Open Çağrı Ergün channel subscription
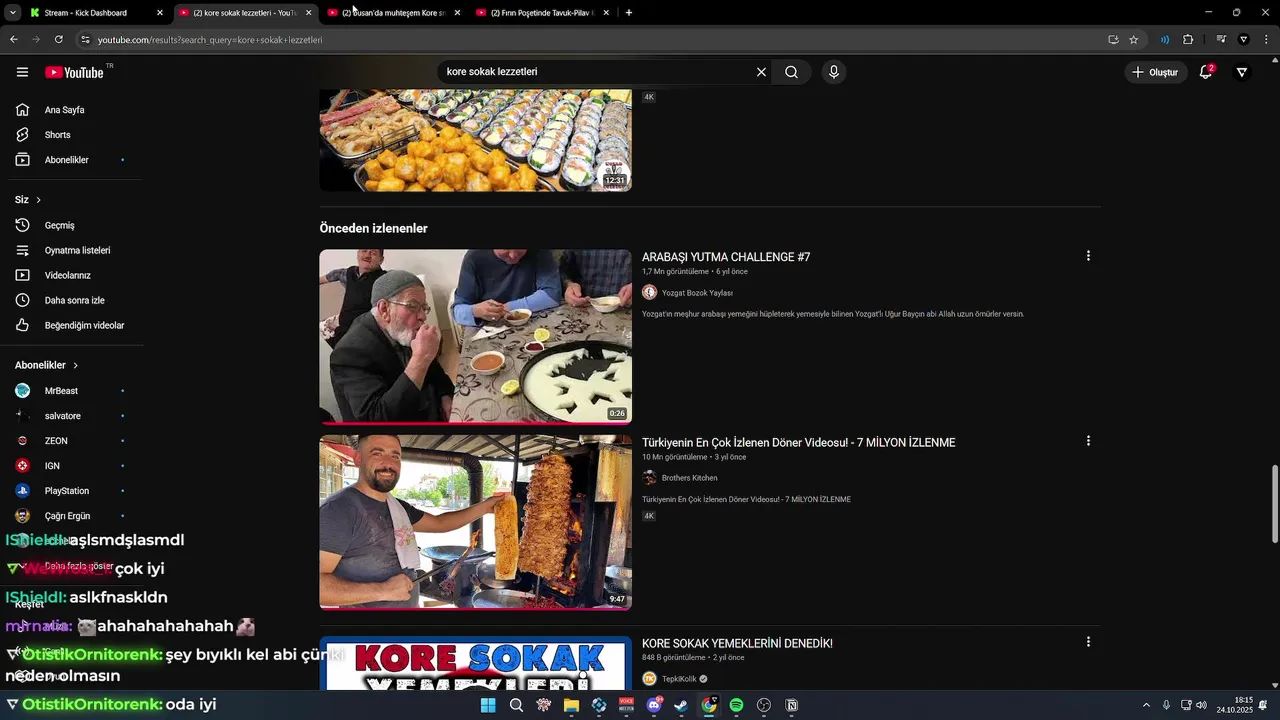The width and height of the screenshot is (1280, 720). pos(65,516)
